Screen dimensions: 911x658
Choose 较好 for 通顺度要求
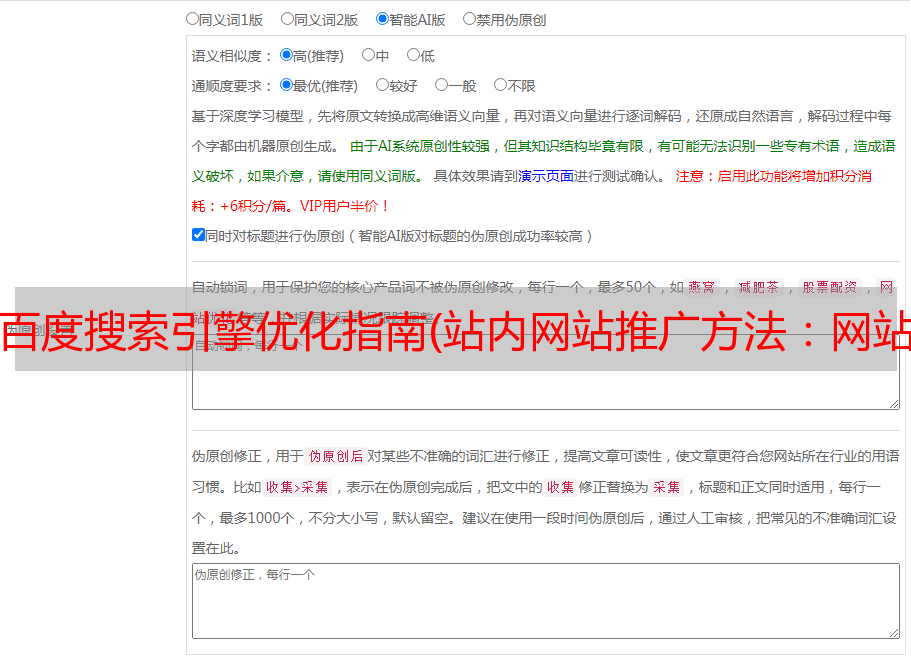tap(382, 85)
